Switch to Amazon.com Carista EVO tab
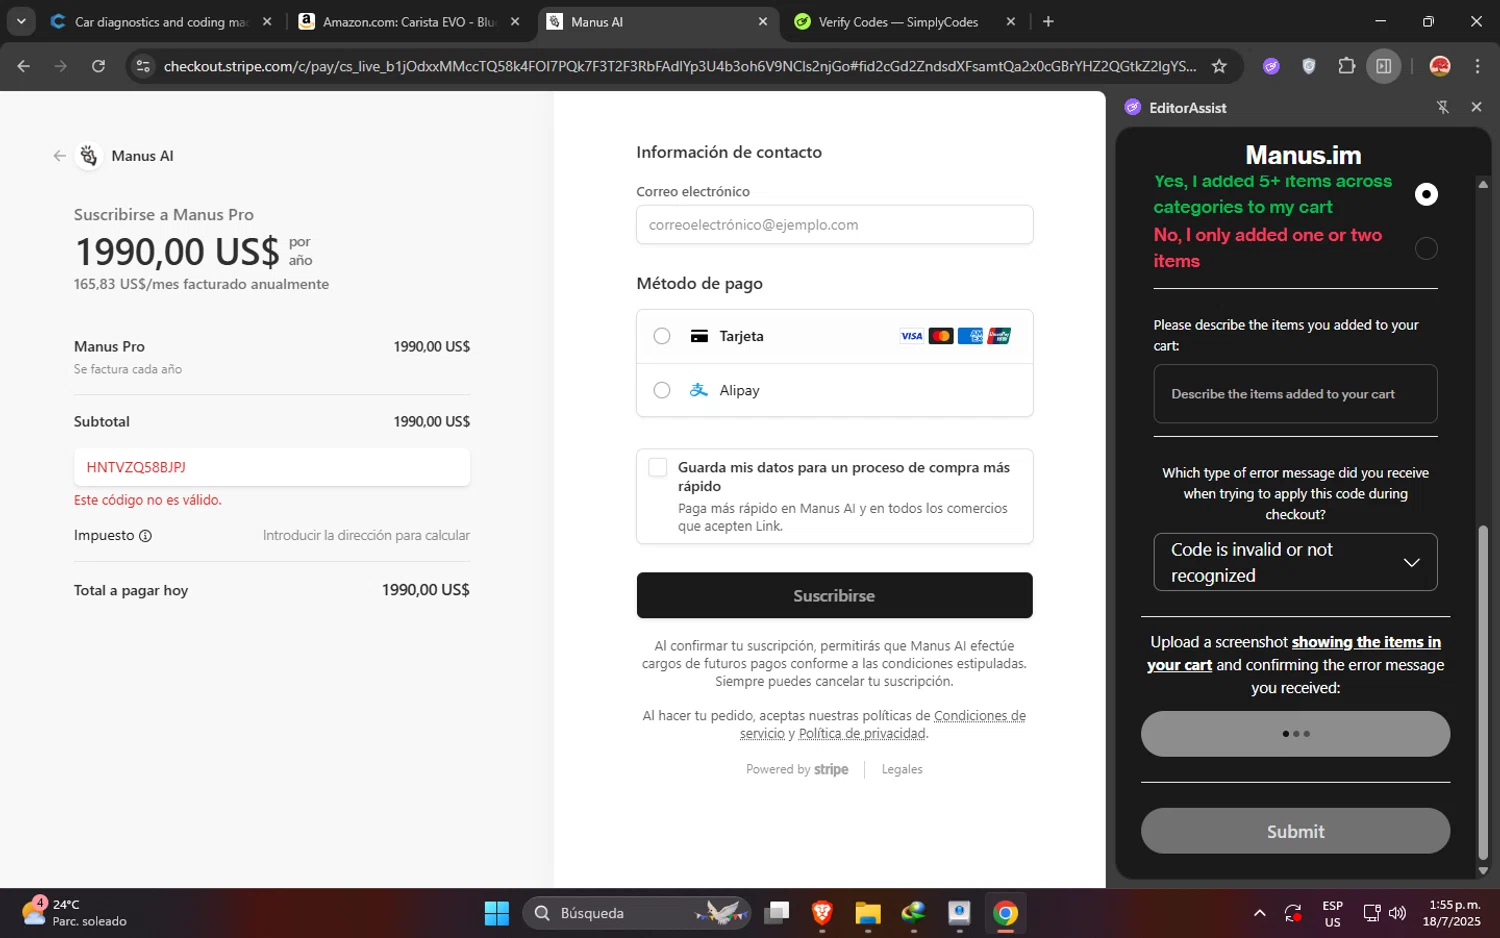Screen dimensions: 1500x938 pyautogui.click(x=410, y=22)
